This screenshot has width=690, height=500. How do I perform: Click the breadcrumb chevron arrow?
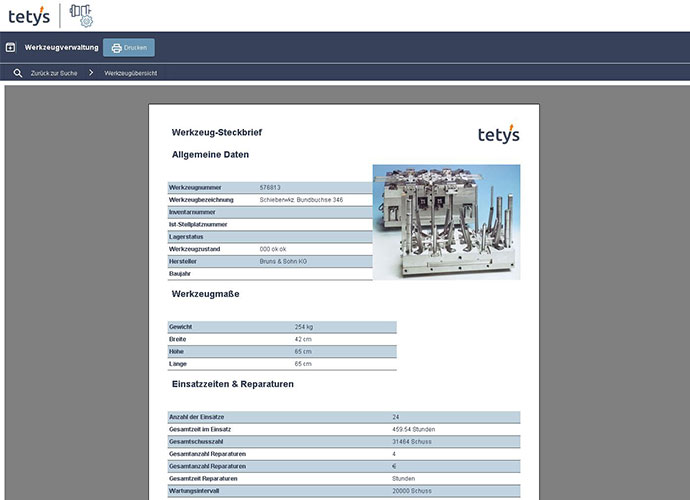tap(91, 73)
